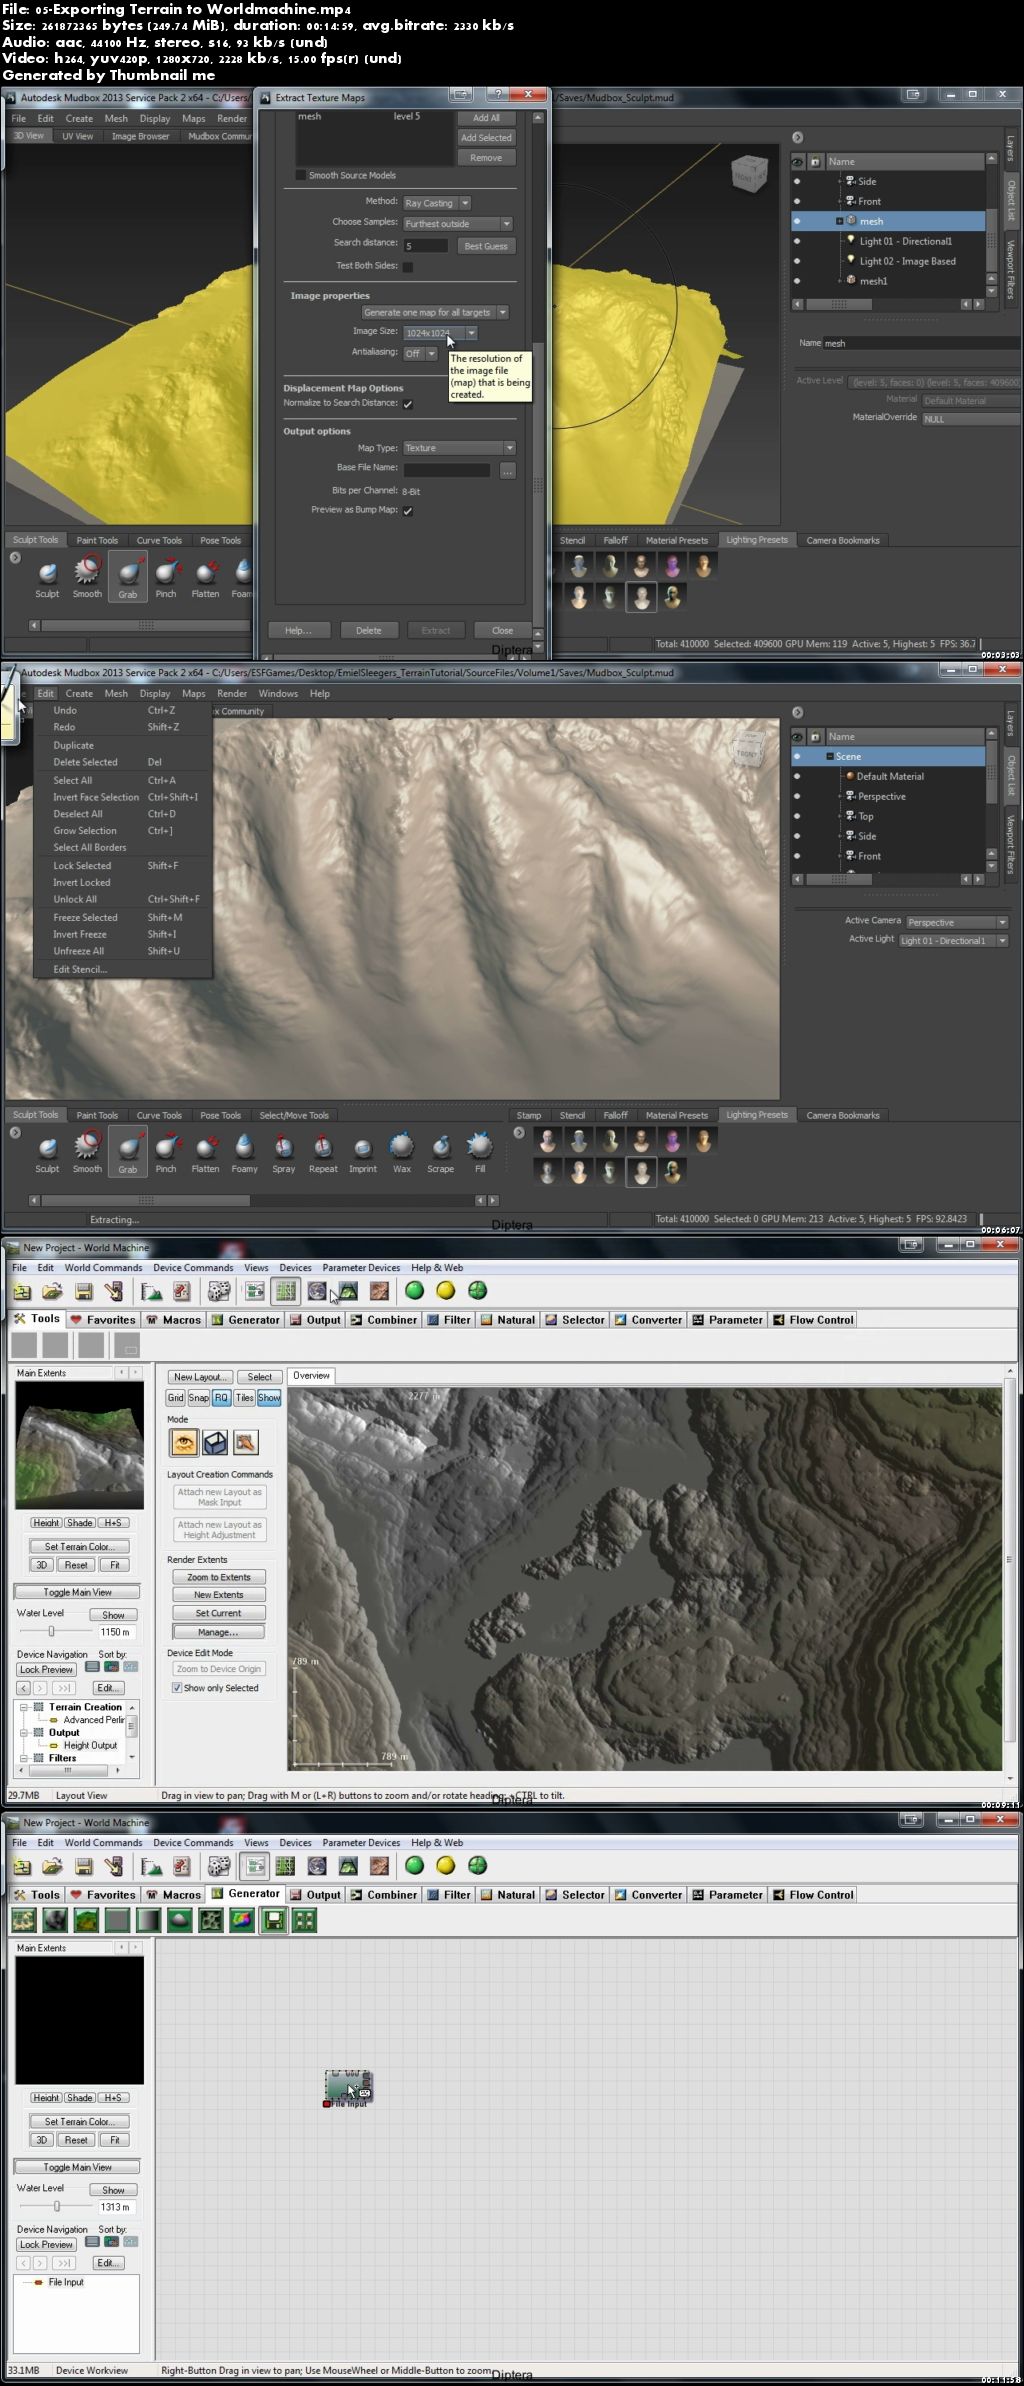Image resolution: width=1024 pixels, height=2386 pixels.
Task: Hide the Light 02 - Image Based object
Action: click(x=797, y=262)
